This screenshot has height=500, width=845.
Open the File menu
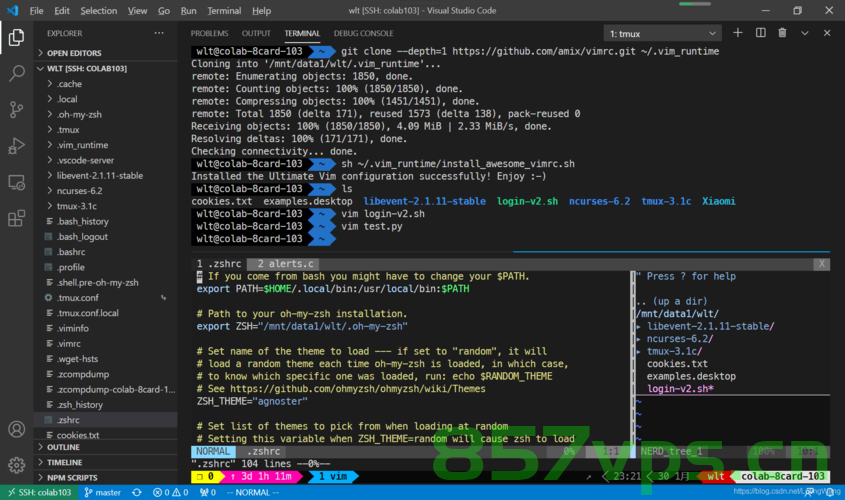point(36,10)
